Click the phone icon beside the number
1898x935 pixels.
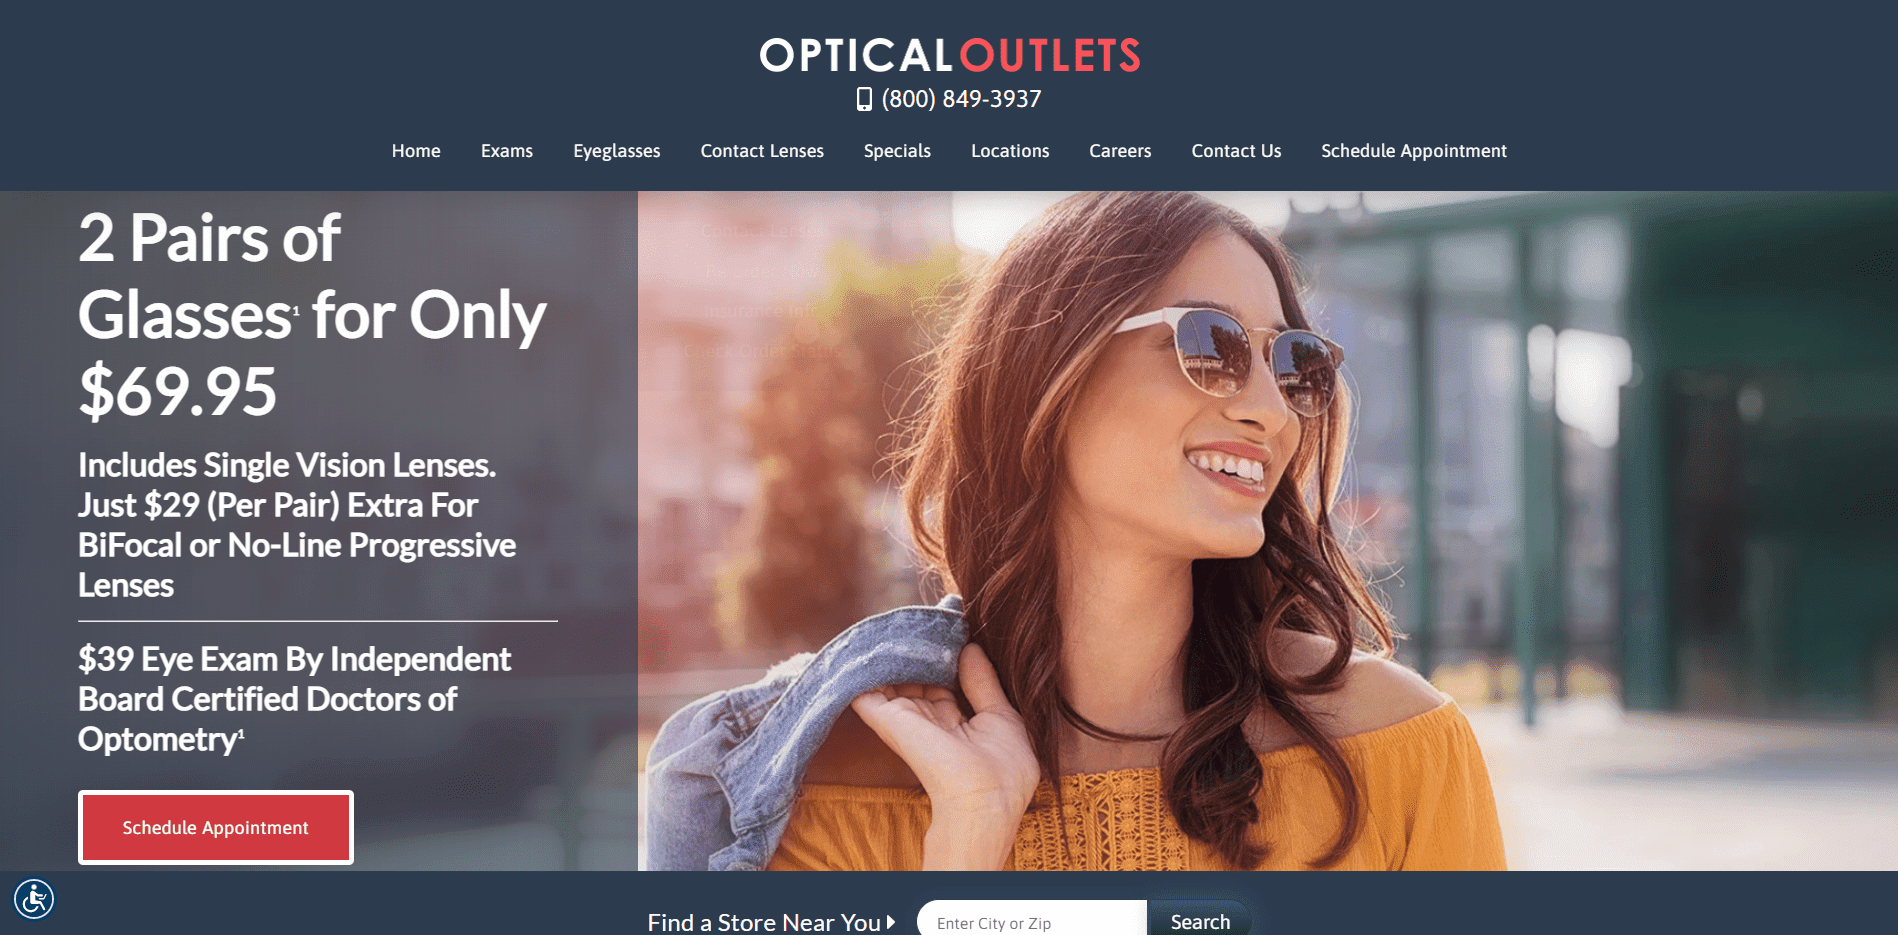coord(864,99)
